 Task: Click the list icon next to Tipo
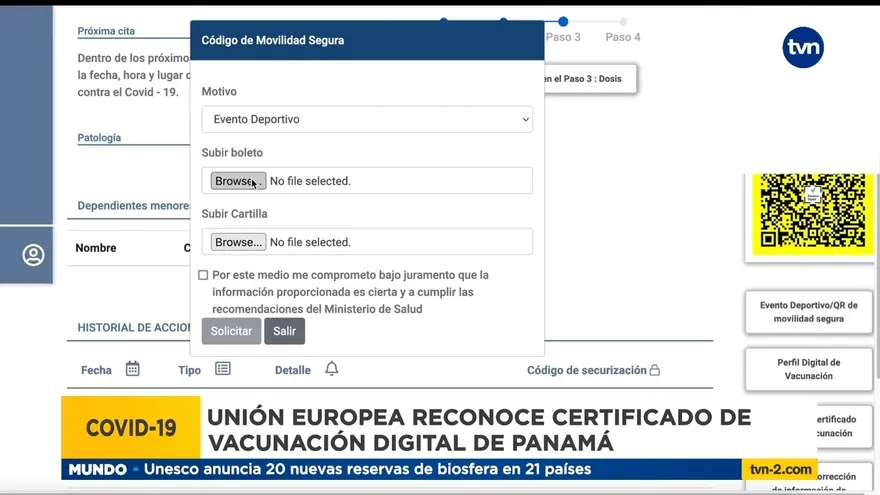(223, 369)
